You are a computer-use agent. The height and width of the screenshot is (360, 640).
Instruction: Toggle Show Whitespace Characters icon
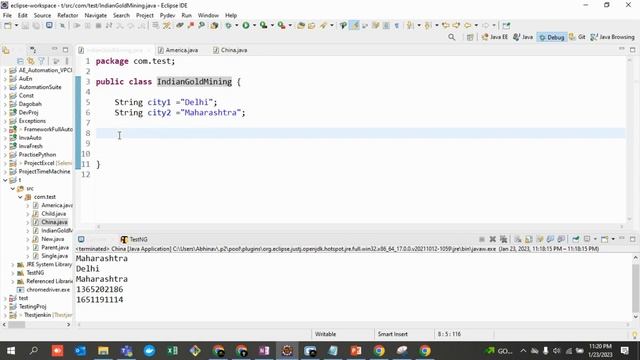(x=396, y=25)
